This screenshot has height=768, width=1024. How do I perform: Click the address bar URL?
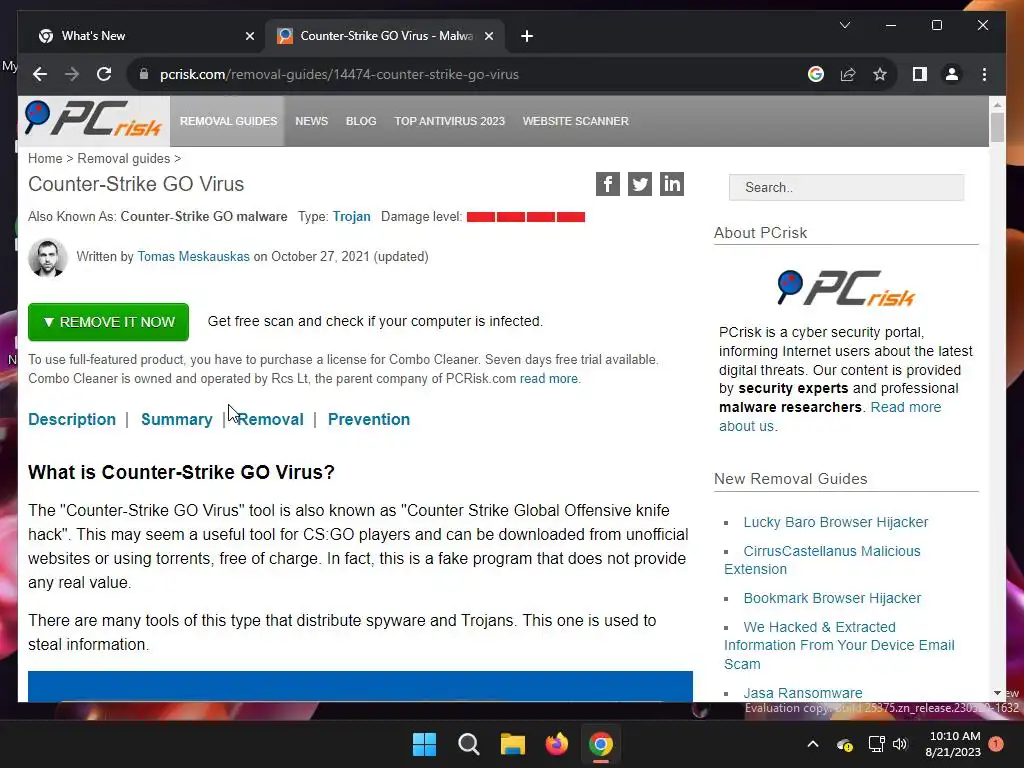(339, 74)
